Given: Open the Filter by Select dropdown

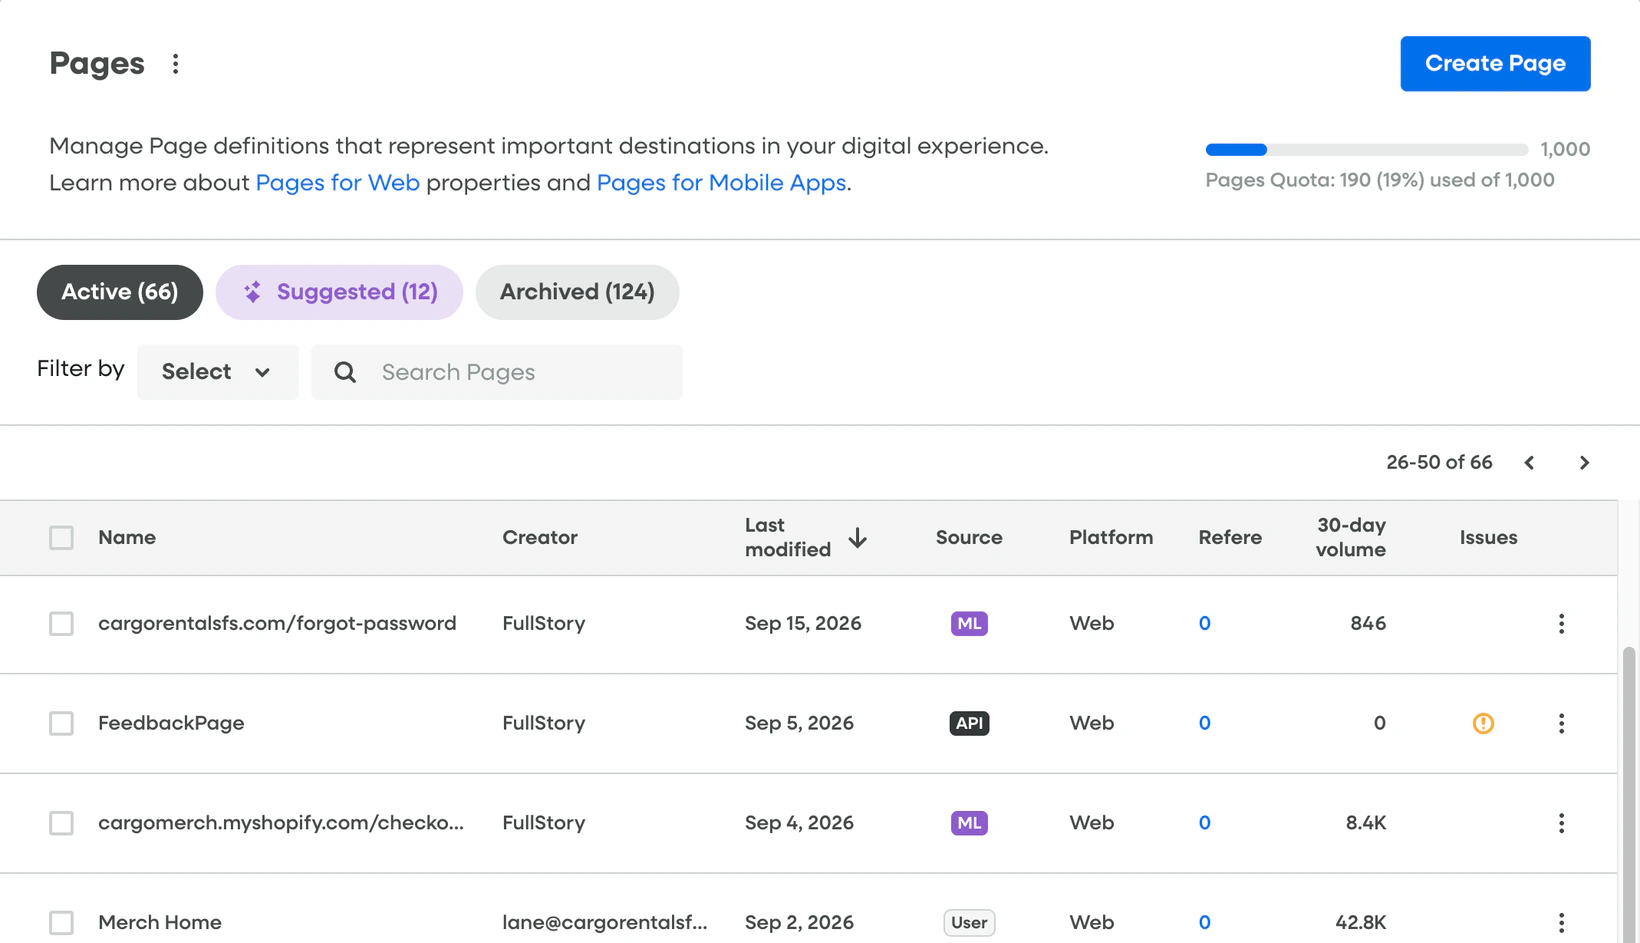Looking at the screenshot, I should tap(218, 372).
